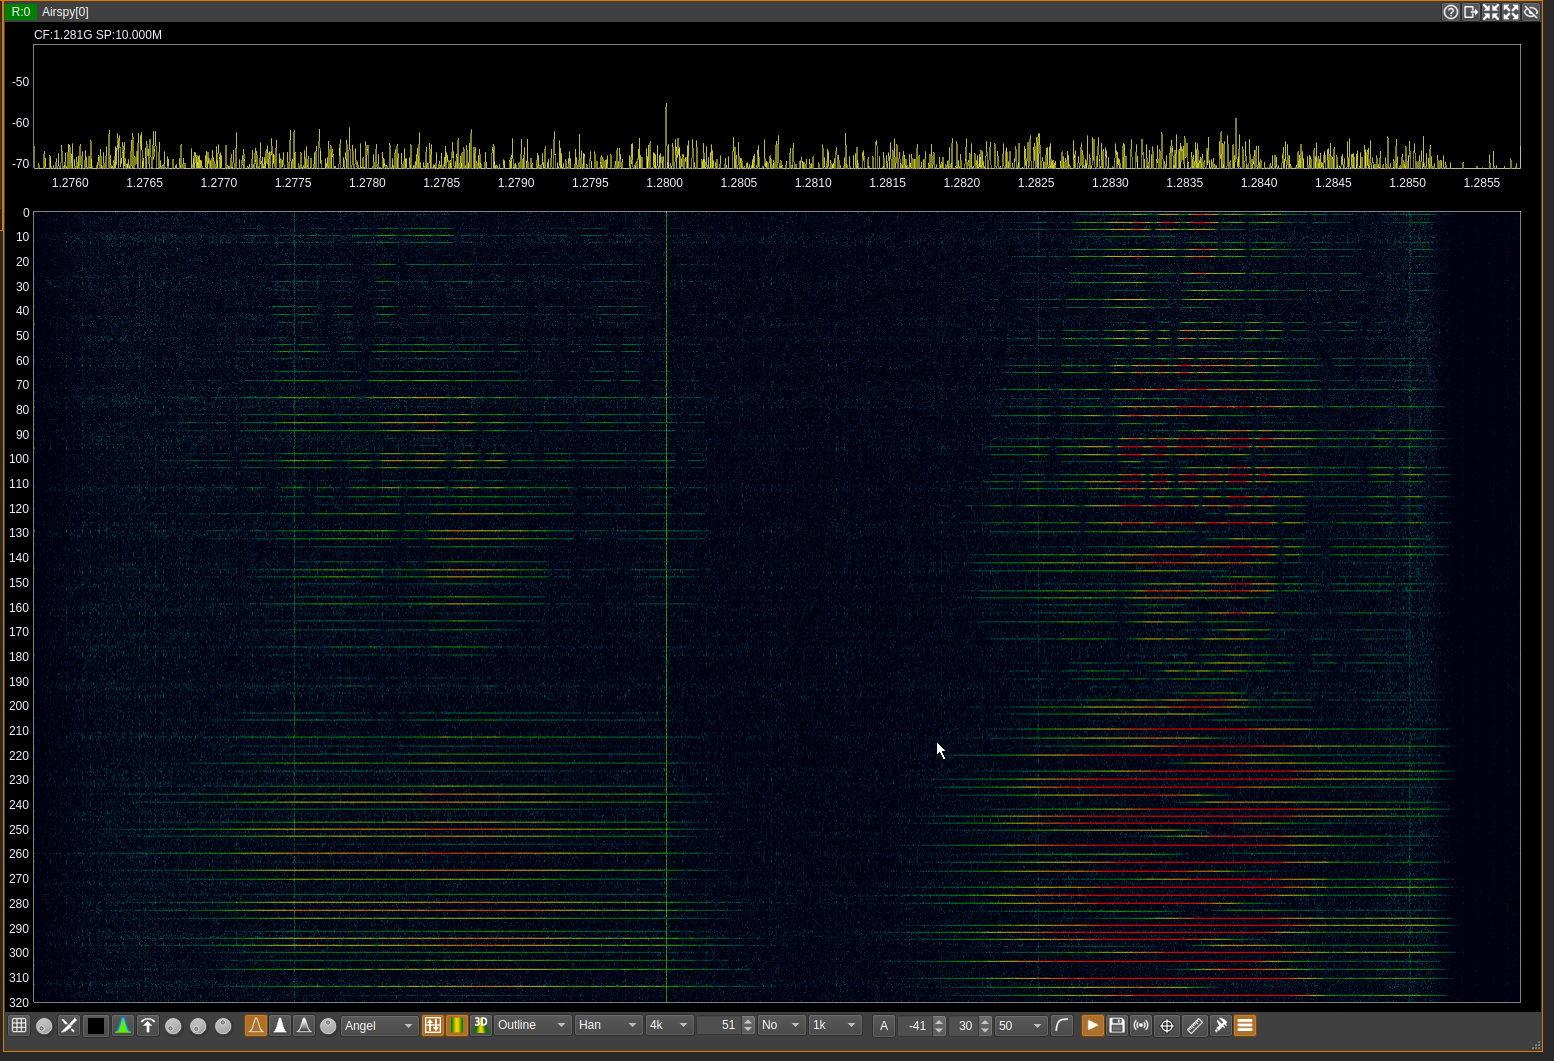Screen dimensions: 1554x1061
Task: Open the Outline spectrum style dropdown
Action: tap(532, 1026)
